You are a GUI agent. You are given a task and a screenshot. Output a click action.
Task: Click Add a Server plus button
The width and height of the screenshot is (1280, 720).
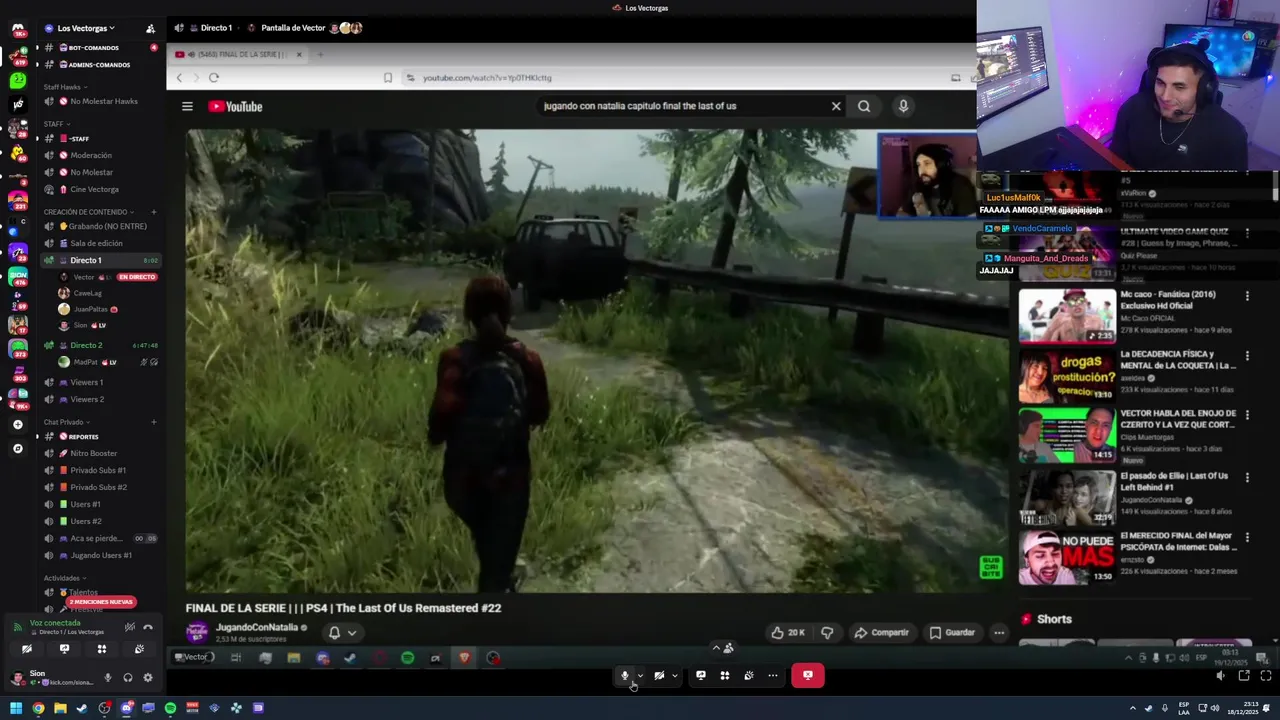click(17, 424)
